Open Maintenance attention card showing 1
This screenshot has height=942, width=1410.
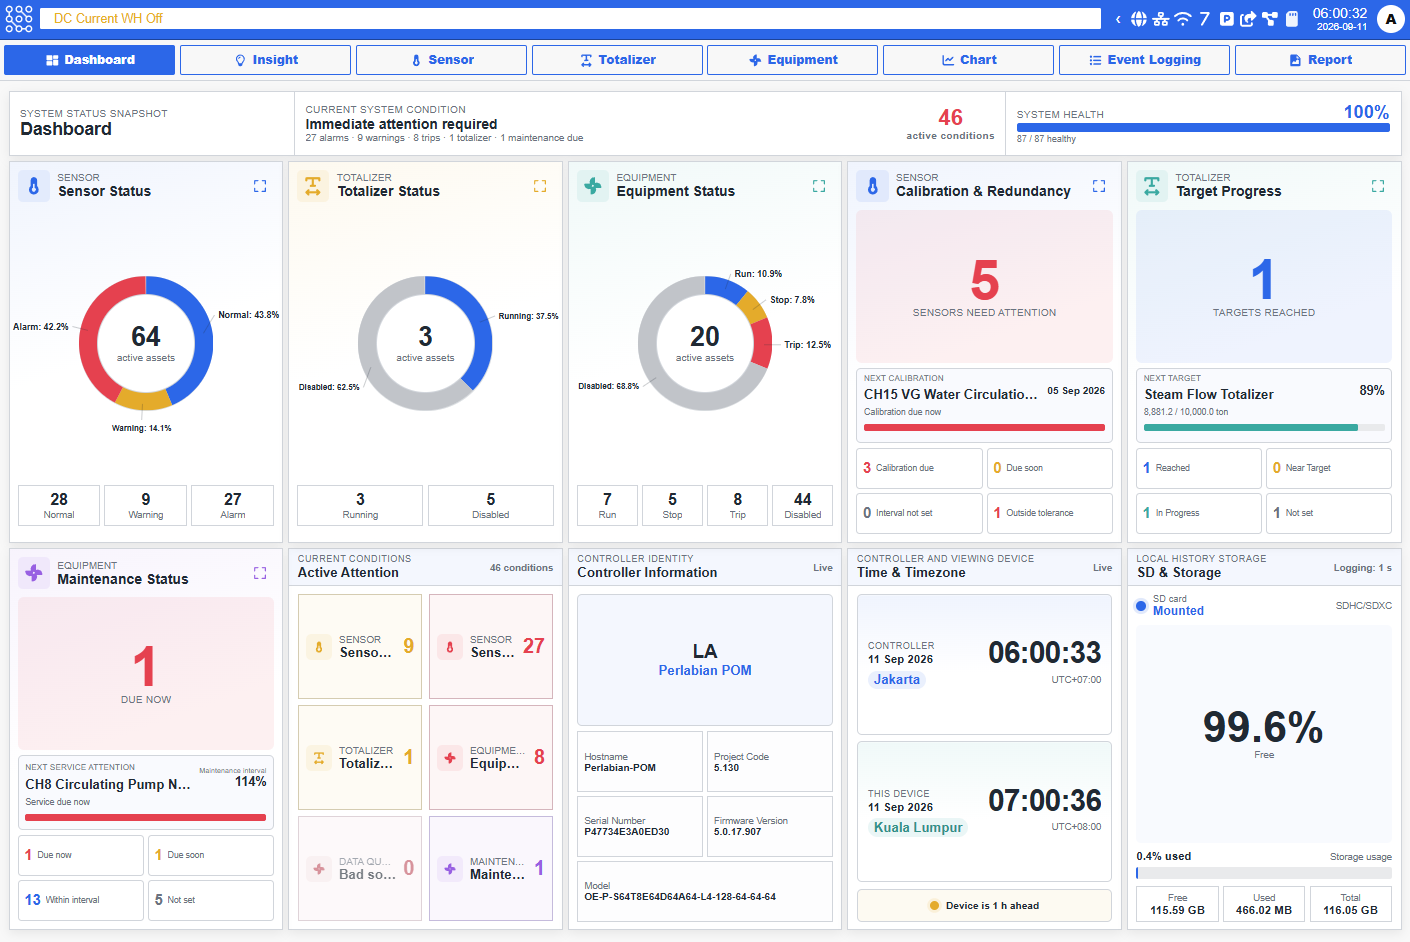pyautogui.click(x=491, y=868)
